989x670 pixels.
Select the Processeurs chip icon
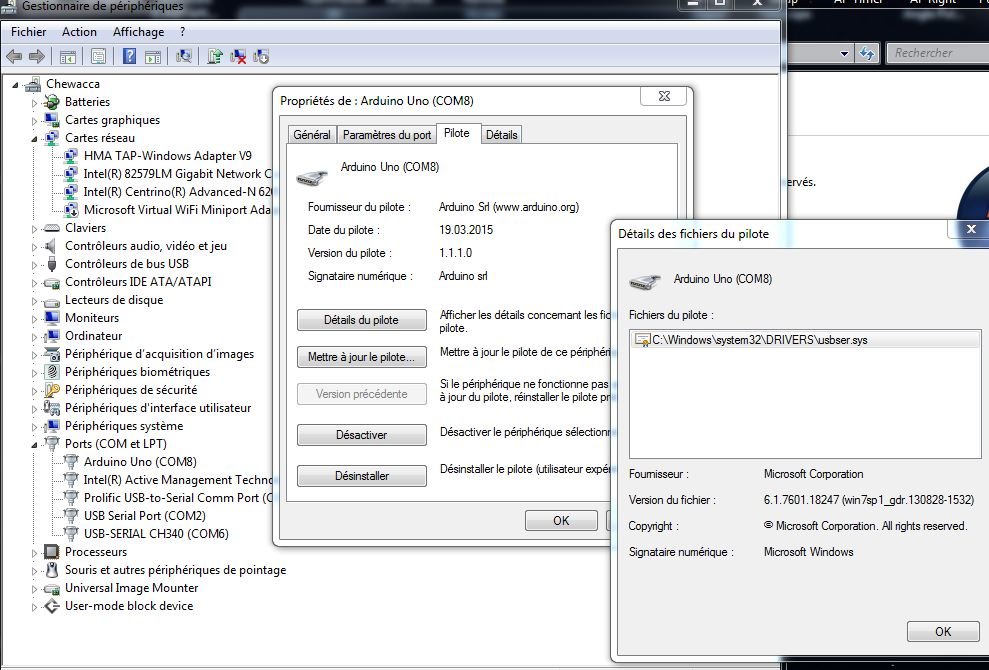pos(52,552)
